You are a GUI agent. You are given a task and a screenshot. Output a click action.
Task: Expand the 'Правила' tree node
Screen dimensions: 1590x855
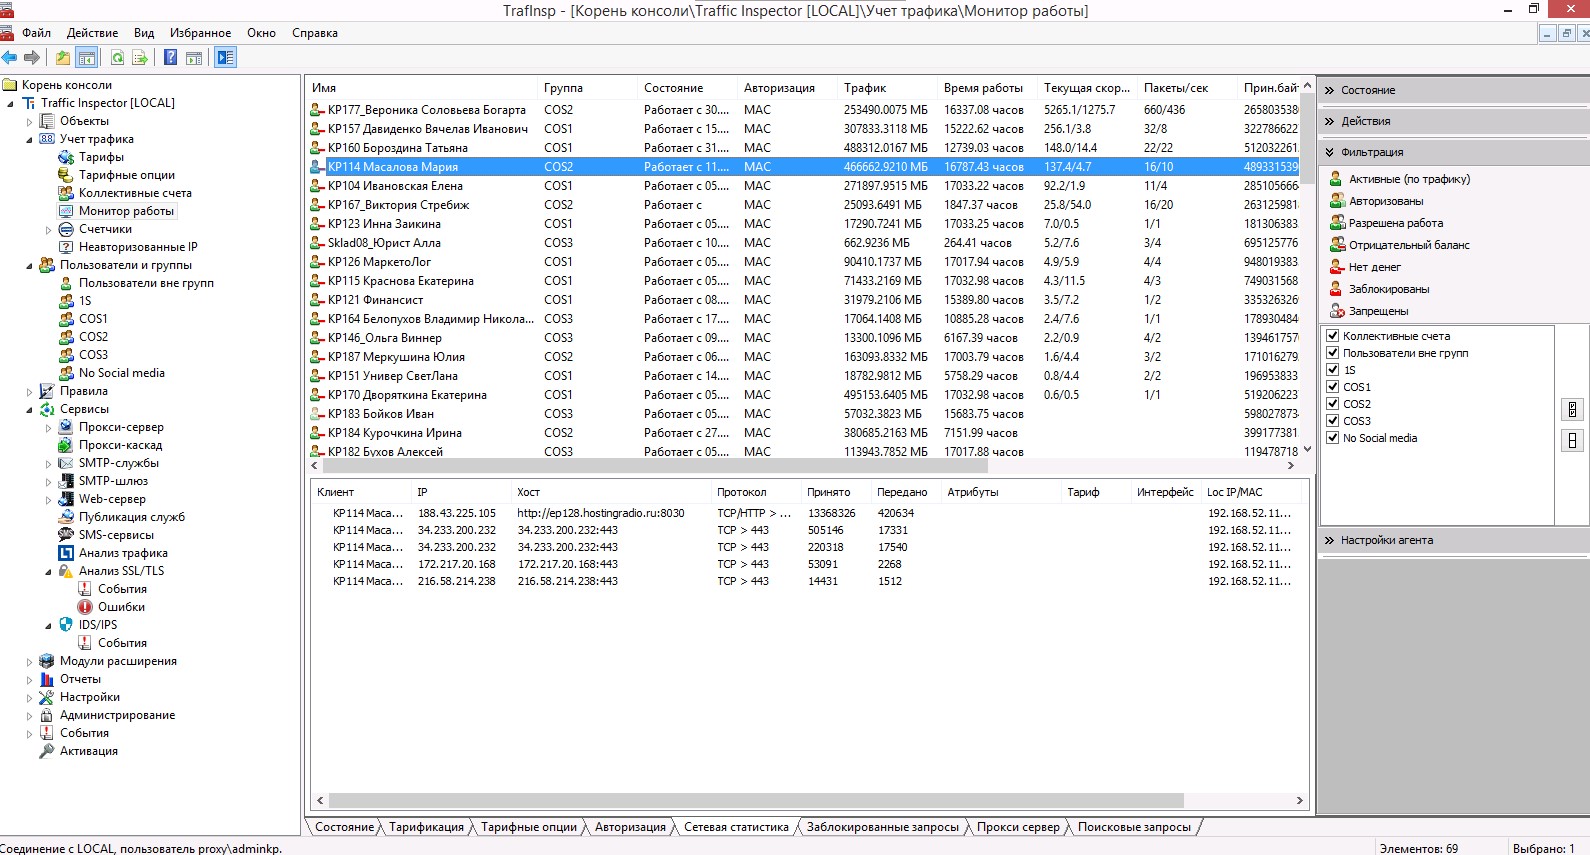pyautogui.click(x=29, y=391)
